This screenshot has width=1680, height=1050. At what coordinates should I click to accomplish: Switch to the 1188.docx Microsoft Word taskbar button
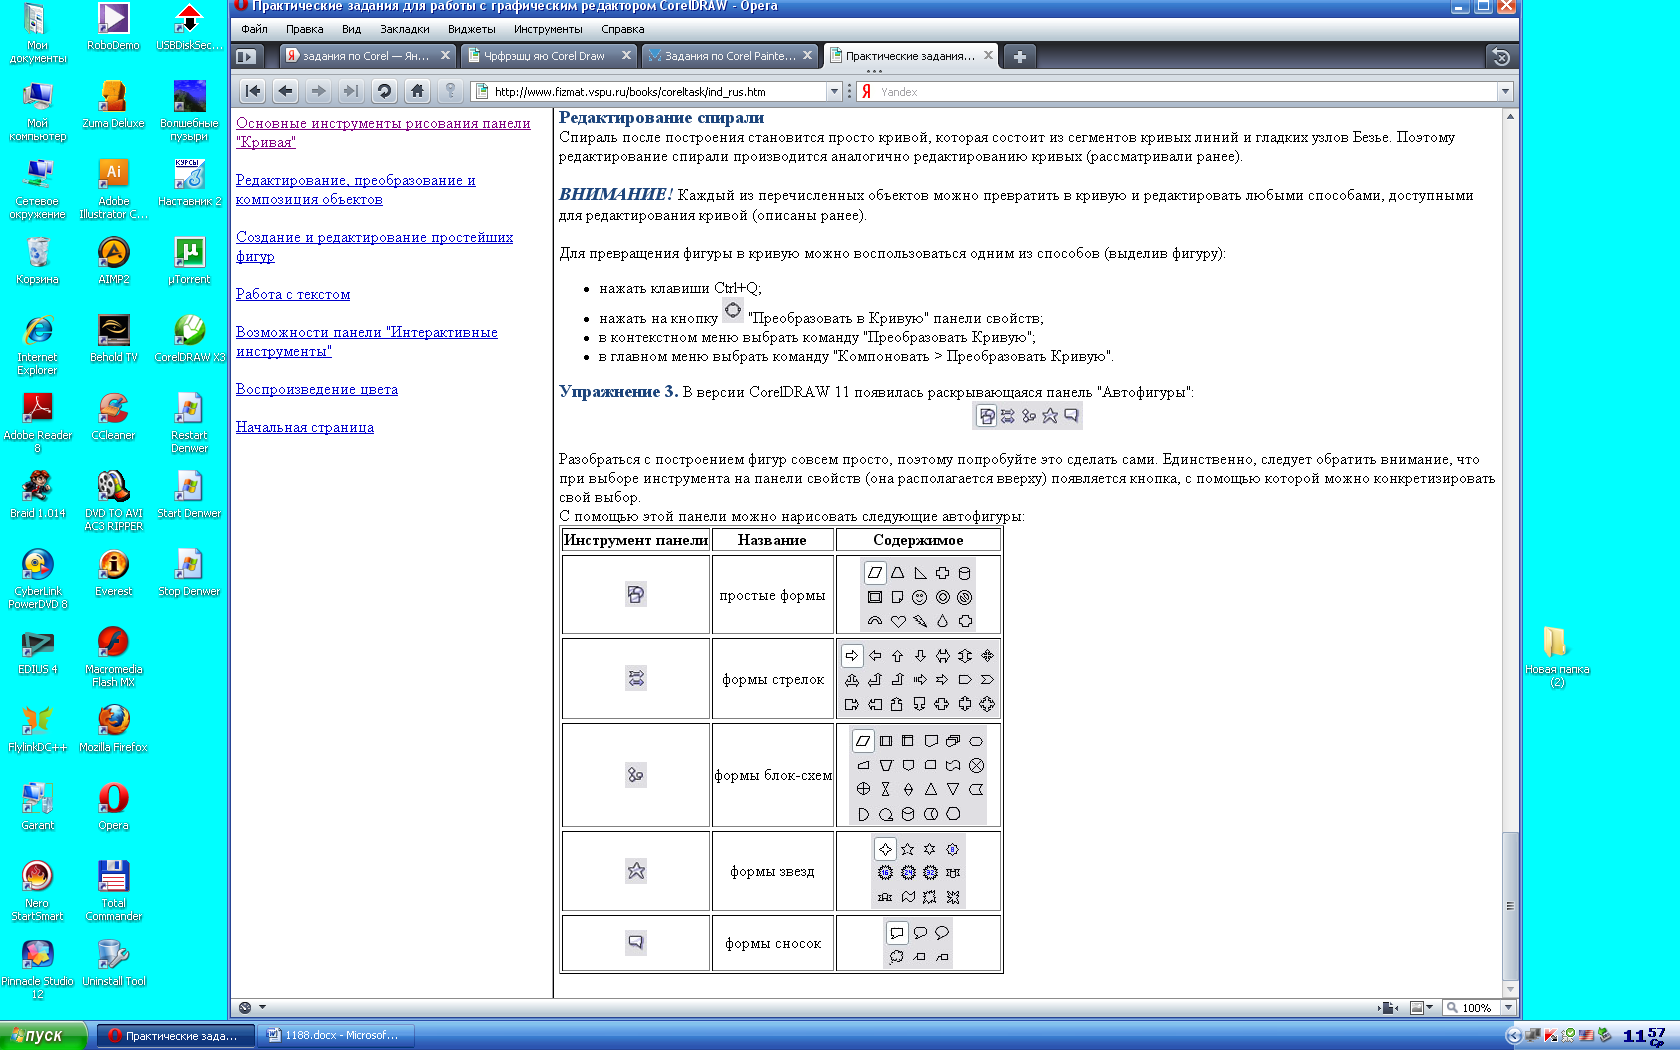pos(336,1035)
